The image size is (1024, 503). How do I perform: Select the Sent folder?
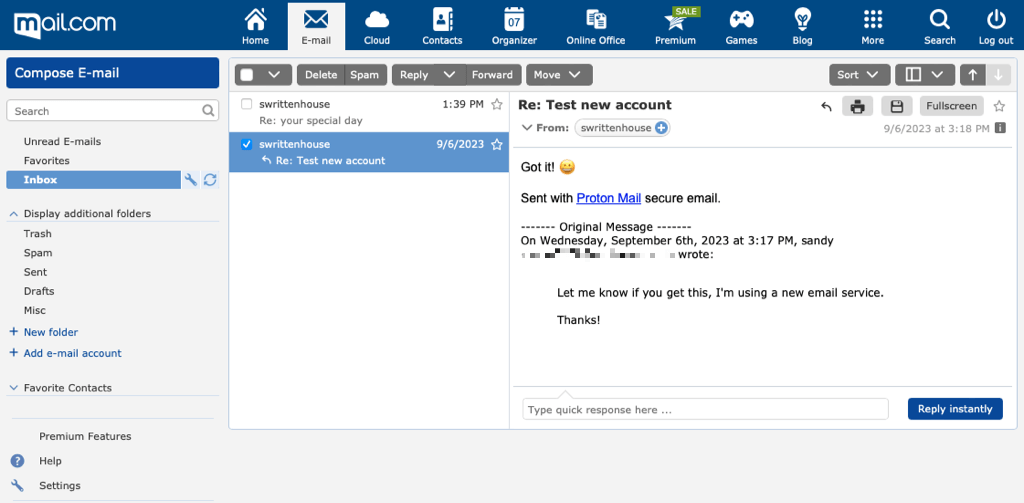point(36,272)
